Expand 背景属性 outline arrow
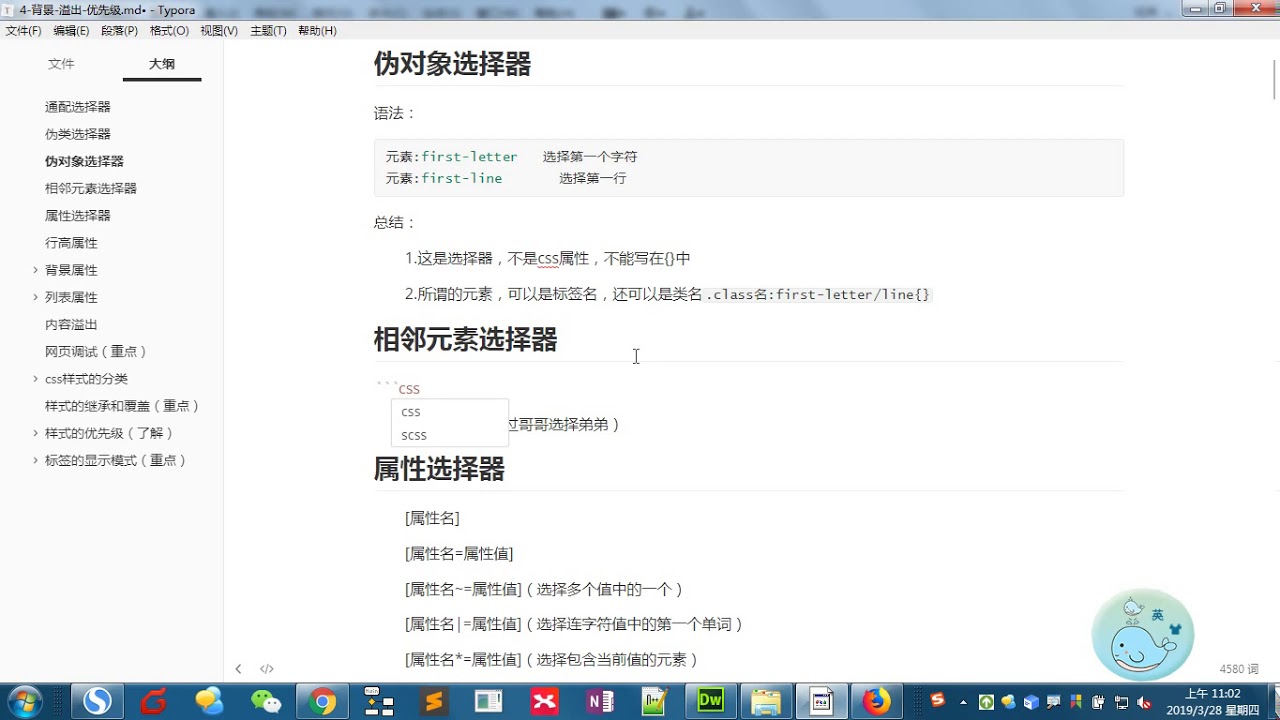 36,270
